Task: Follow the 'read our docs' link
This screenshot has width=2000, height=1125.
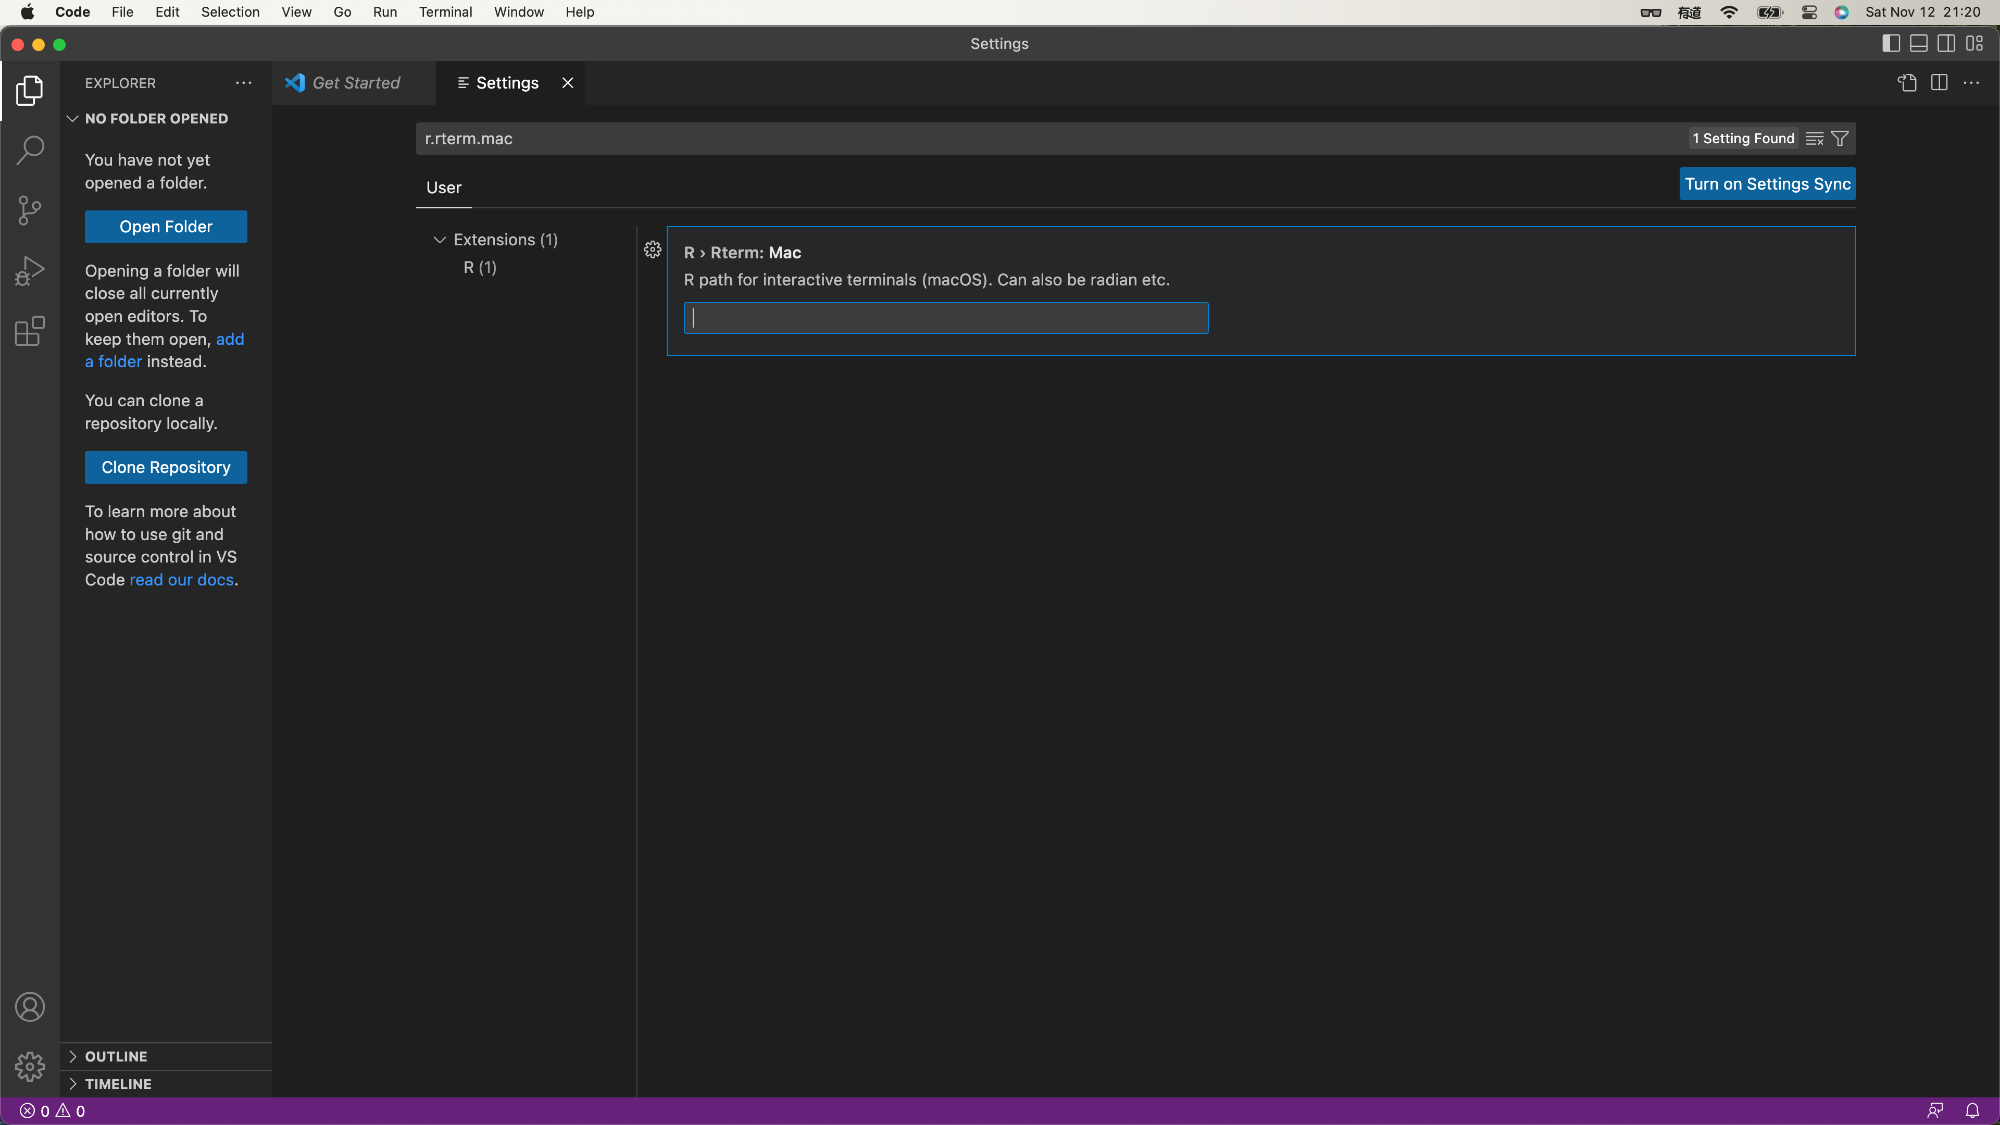Action: click(182, 580)
